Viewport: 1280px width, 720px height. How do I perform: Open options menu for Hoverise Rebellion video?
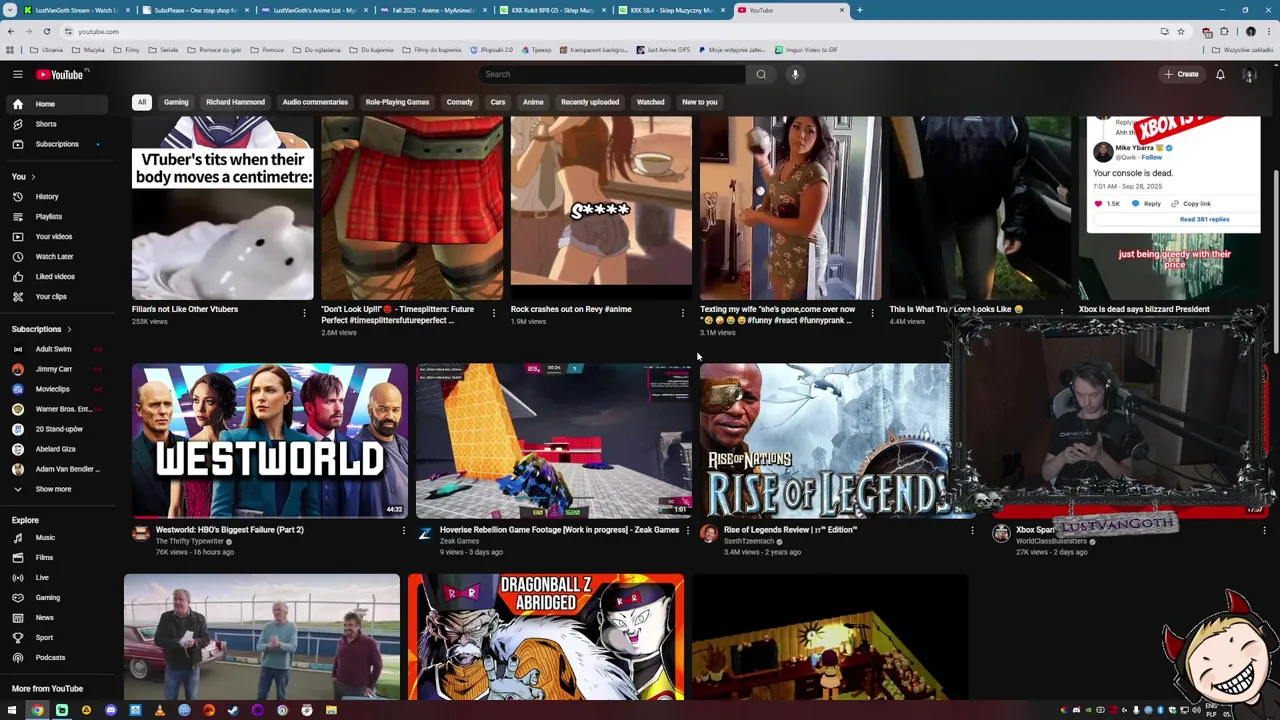(687, 531)
